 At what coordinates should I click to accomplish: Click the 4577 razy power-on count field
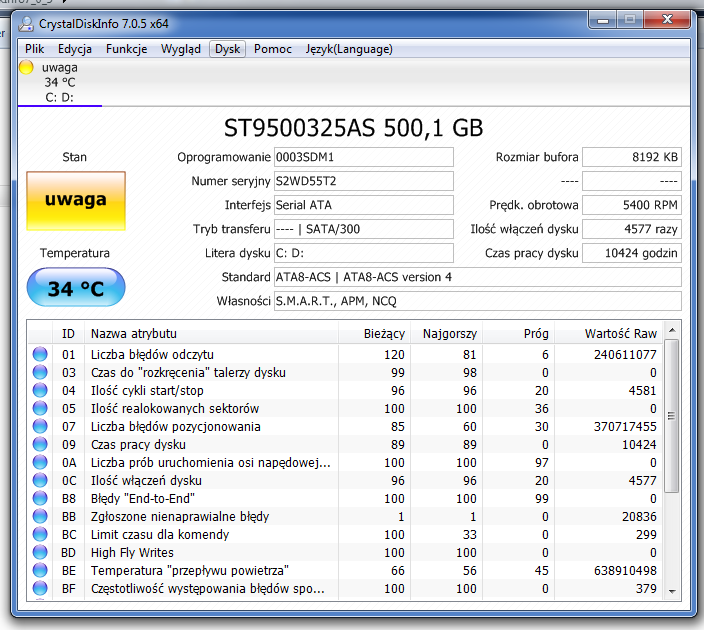[632, 229]
